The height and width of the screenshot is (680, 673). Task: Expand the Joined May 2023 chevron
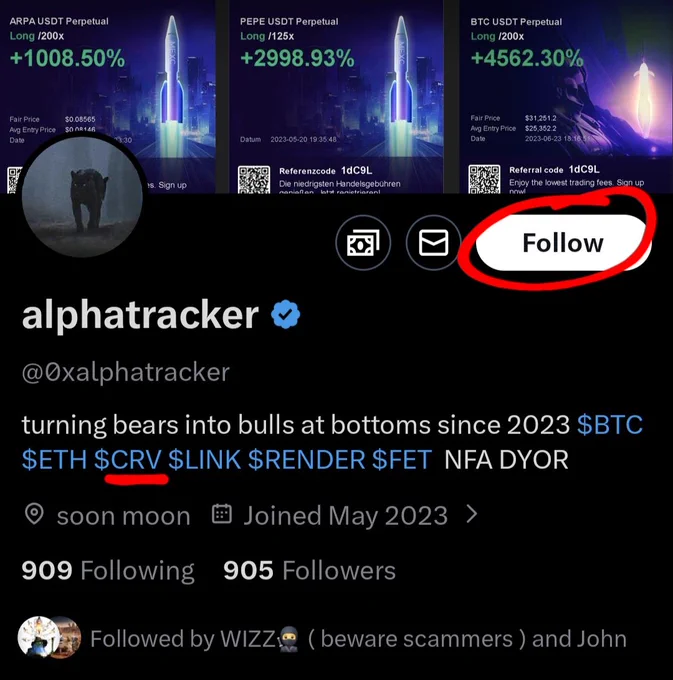[472, 514]
